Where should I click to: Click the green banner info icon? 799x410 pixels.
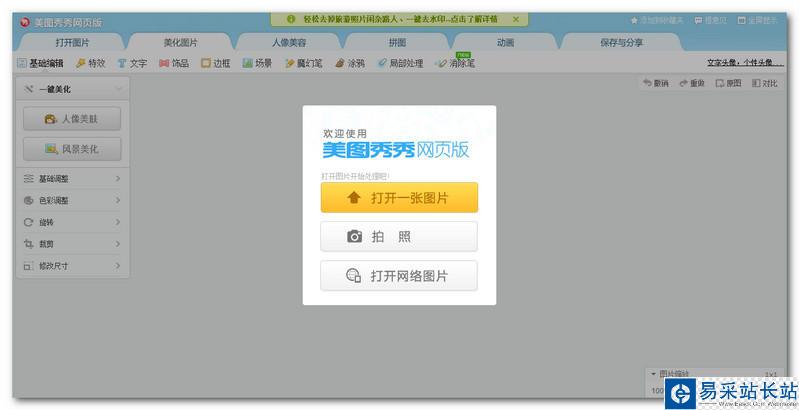pyautogui.click(x=290, y=19)
